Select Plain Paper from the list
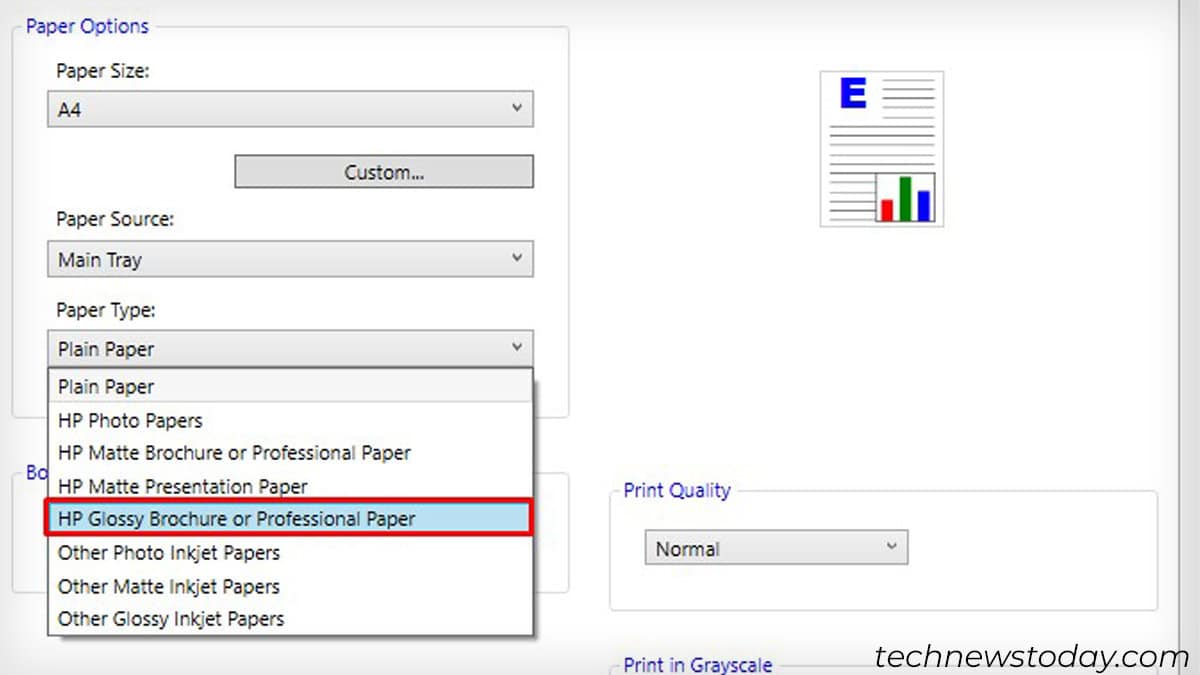 click(x=105, y=386)
